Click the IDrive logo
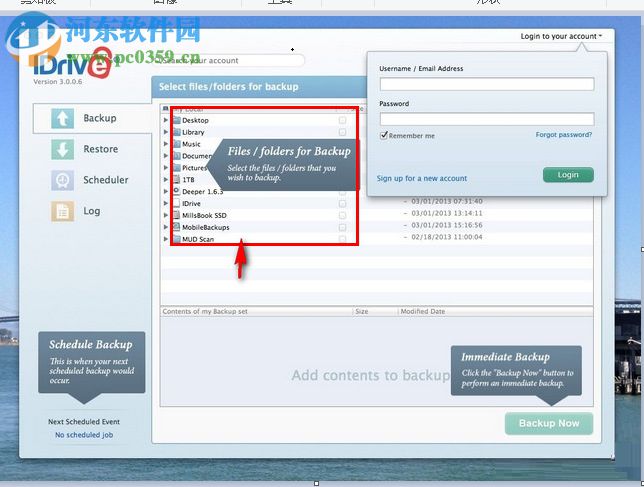 (x=71, y=63)
